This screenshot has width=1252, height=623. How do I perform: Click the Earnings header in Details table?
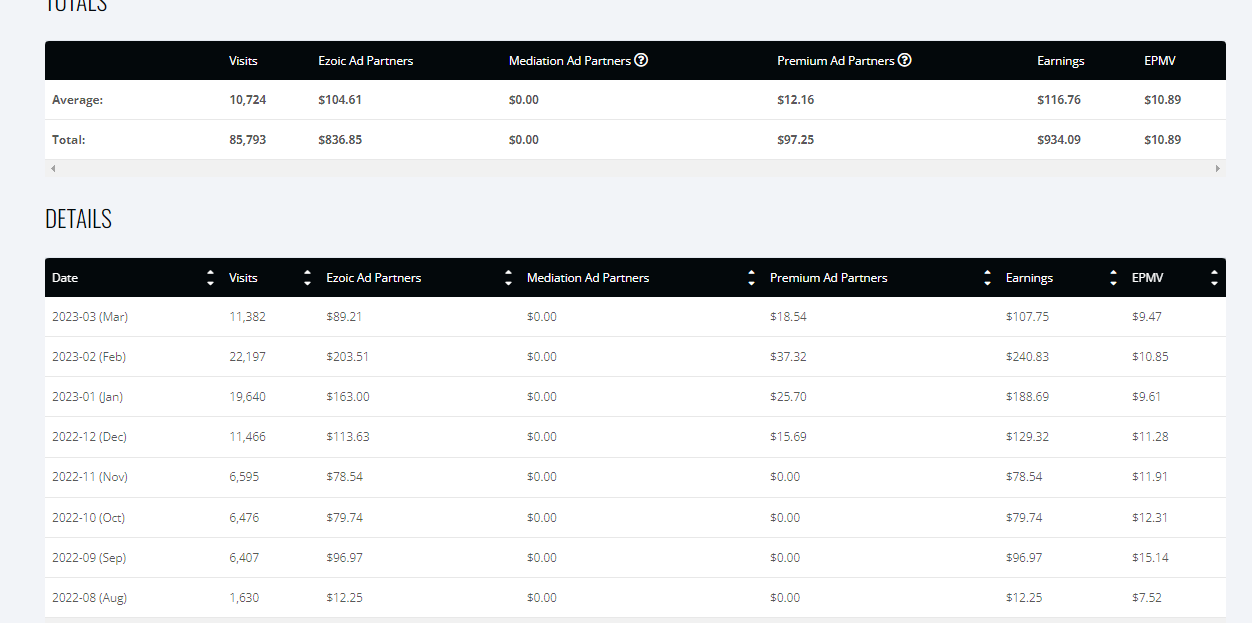[1029, 278]
